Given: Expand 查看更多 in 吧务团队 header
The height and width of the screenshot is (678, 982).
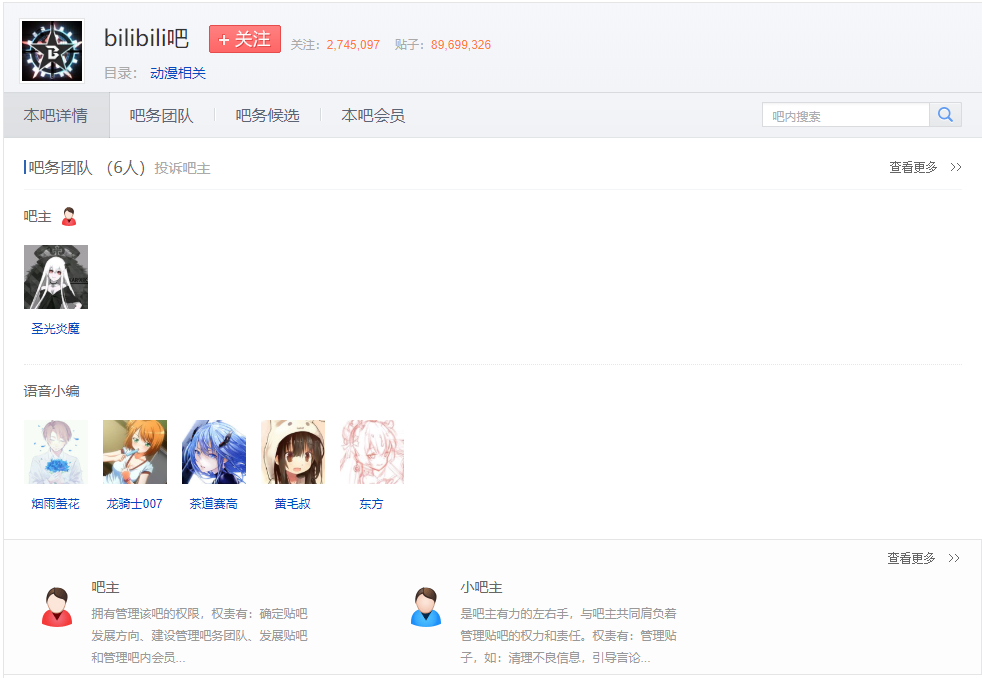Looking at the screenshot, I should pyautogui.click(x=925, y=168).
